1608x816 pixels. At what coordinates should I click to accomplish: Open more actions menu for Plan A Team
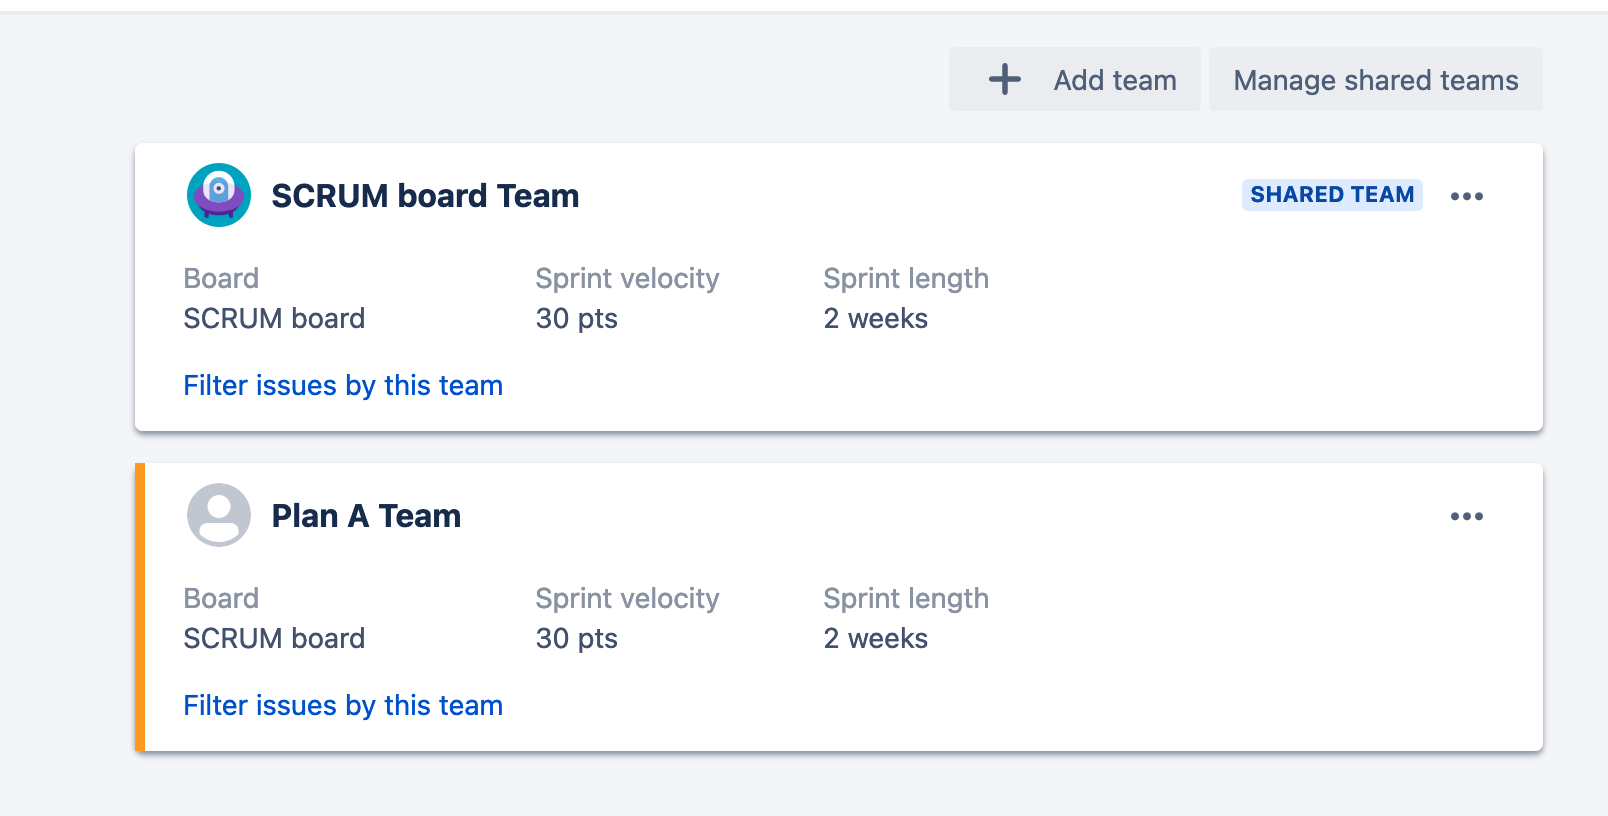point(1466,516)
